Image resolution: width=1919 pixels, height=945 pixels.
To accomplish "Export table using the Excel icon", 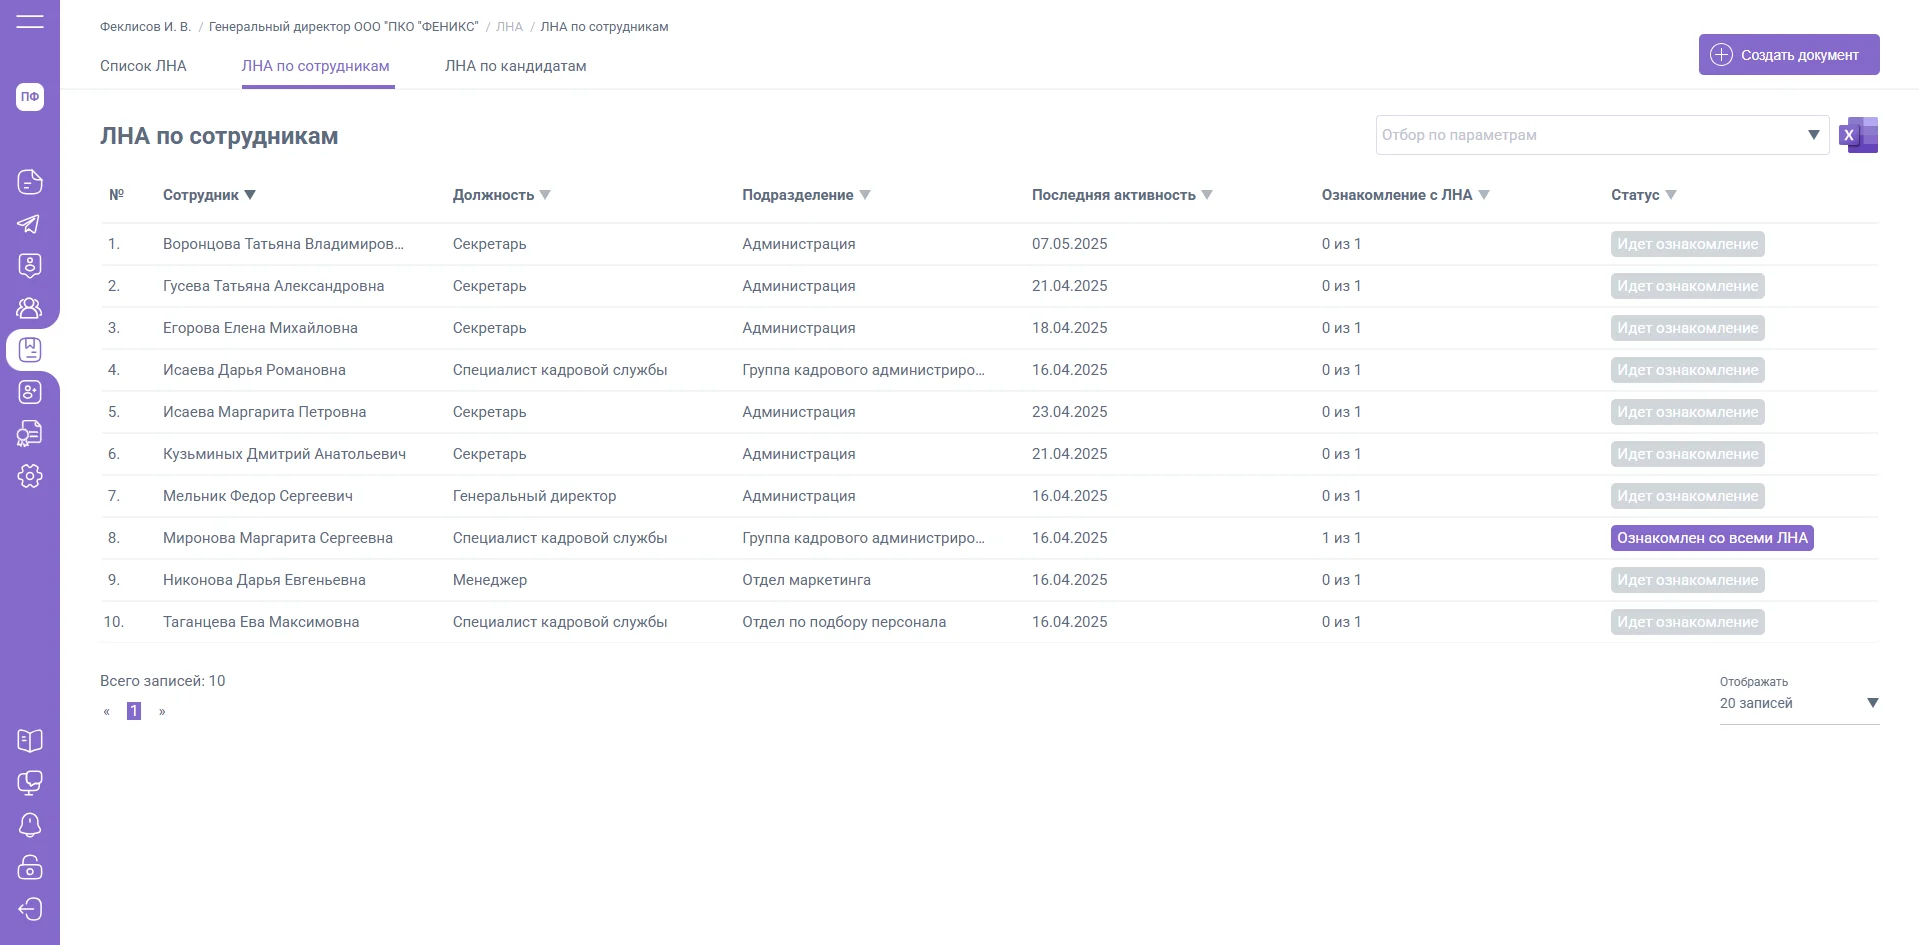I will point(1859,135).
